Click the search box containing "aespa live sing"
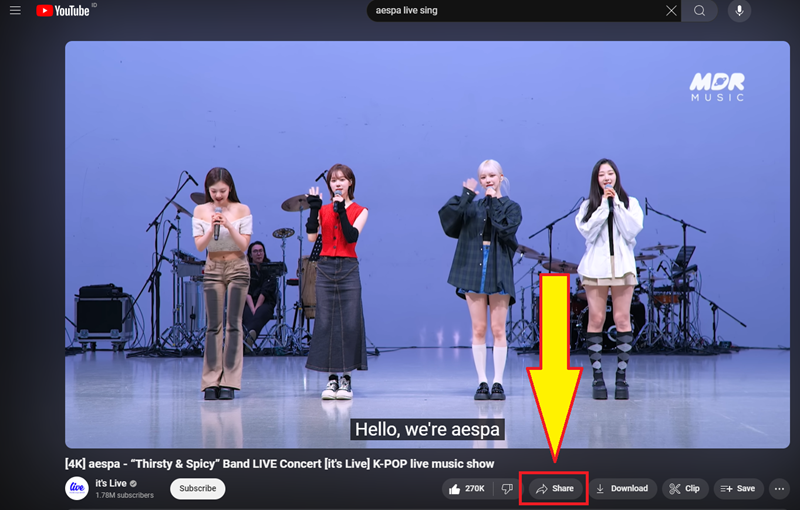The width and height of the screenshot is (800, 510). point(515,11)
